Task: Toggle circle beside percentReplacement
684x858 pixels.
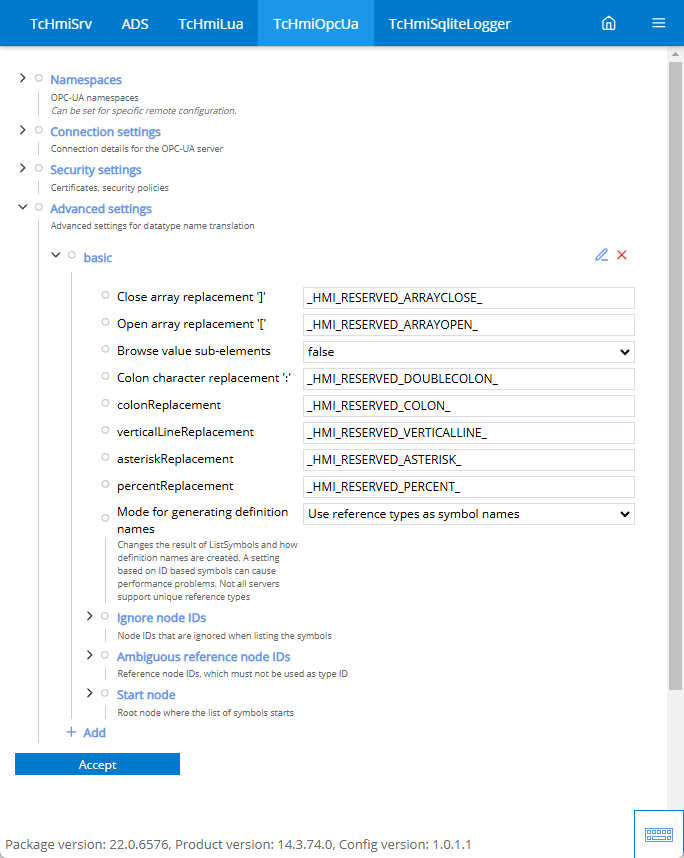Action: [105, 484]
